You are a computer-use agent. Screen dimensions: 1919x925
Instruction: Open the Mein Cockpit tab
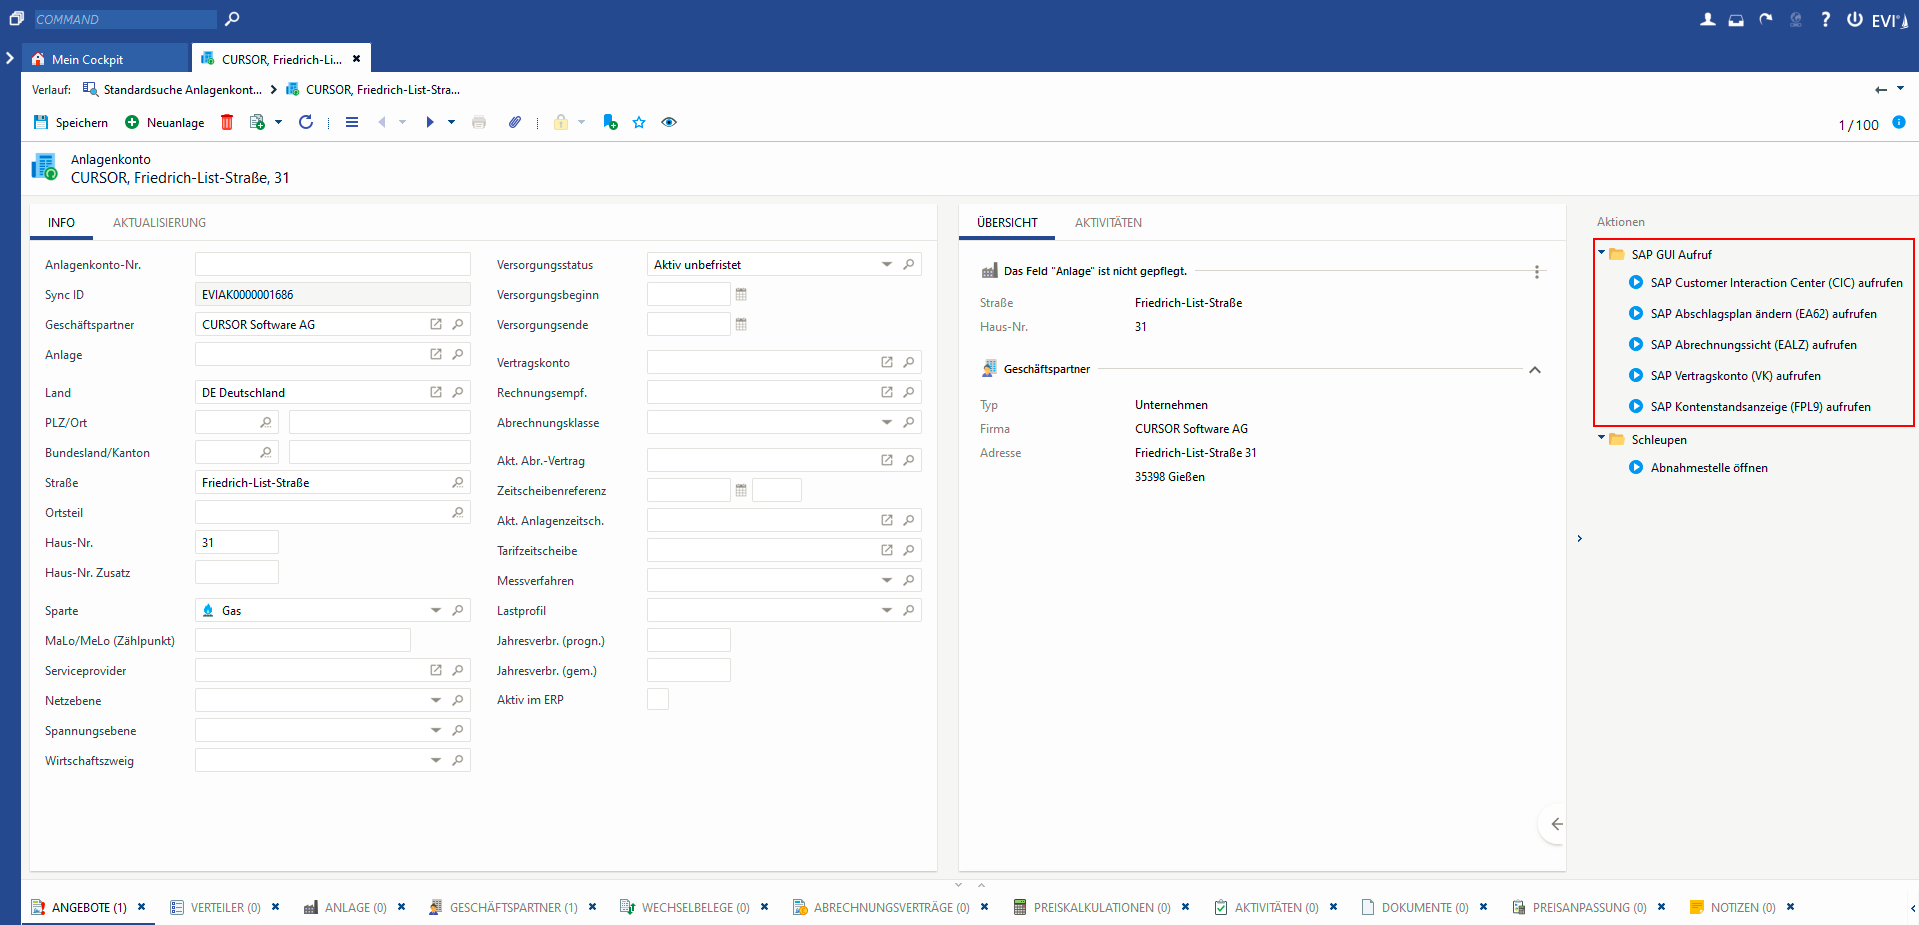coord(87,59)
